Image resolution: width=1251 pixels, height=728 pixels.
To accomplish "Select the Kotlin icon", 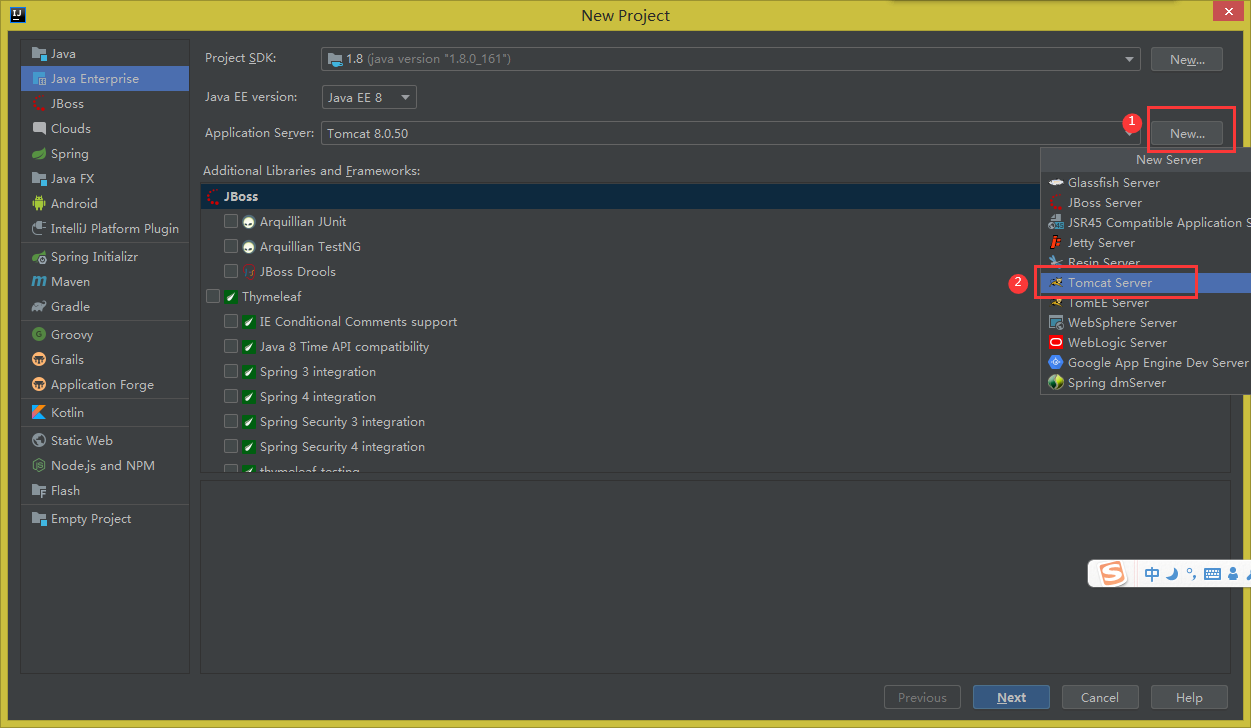I will pyautogui.click(x=39, y=413).
